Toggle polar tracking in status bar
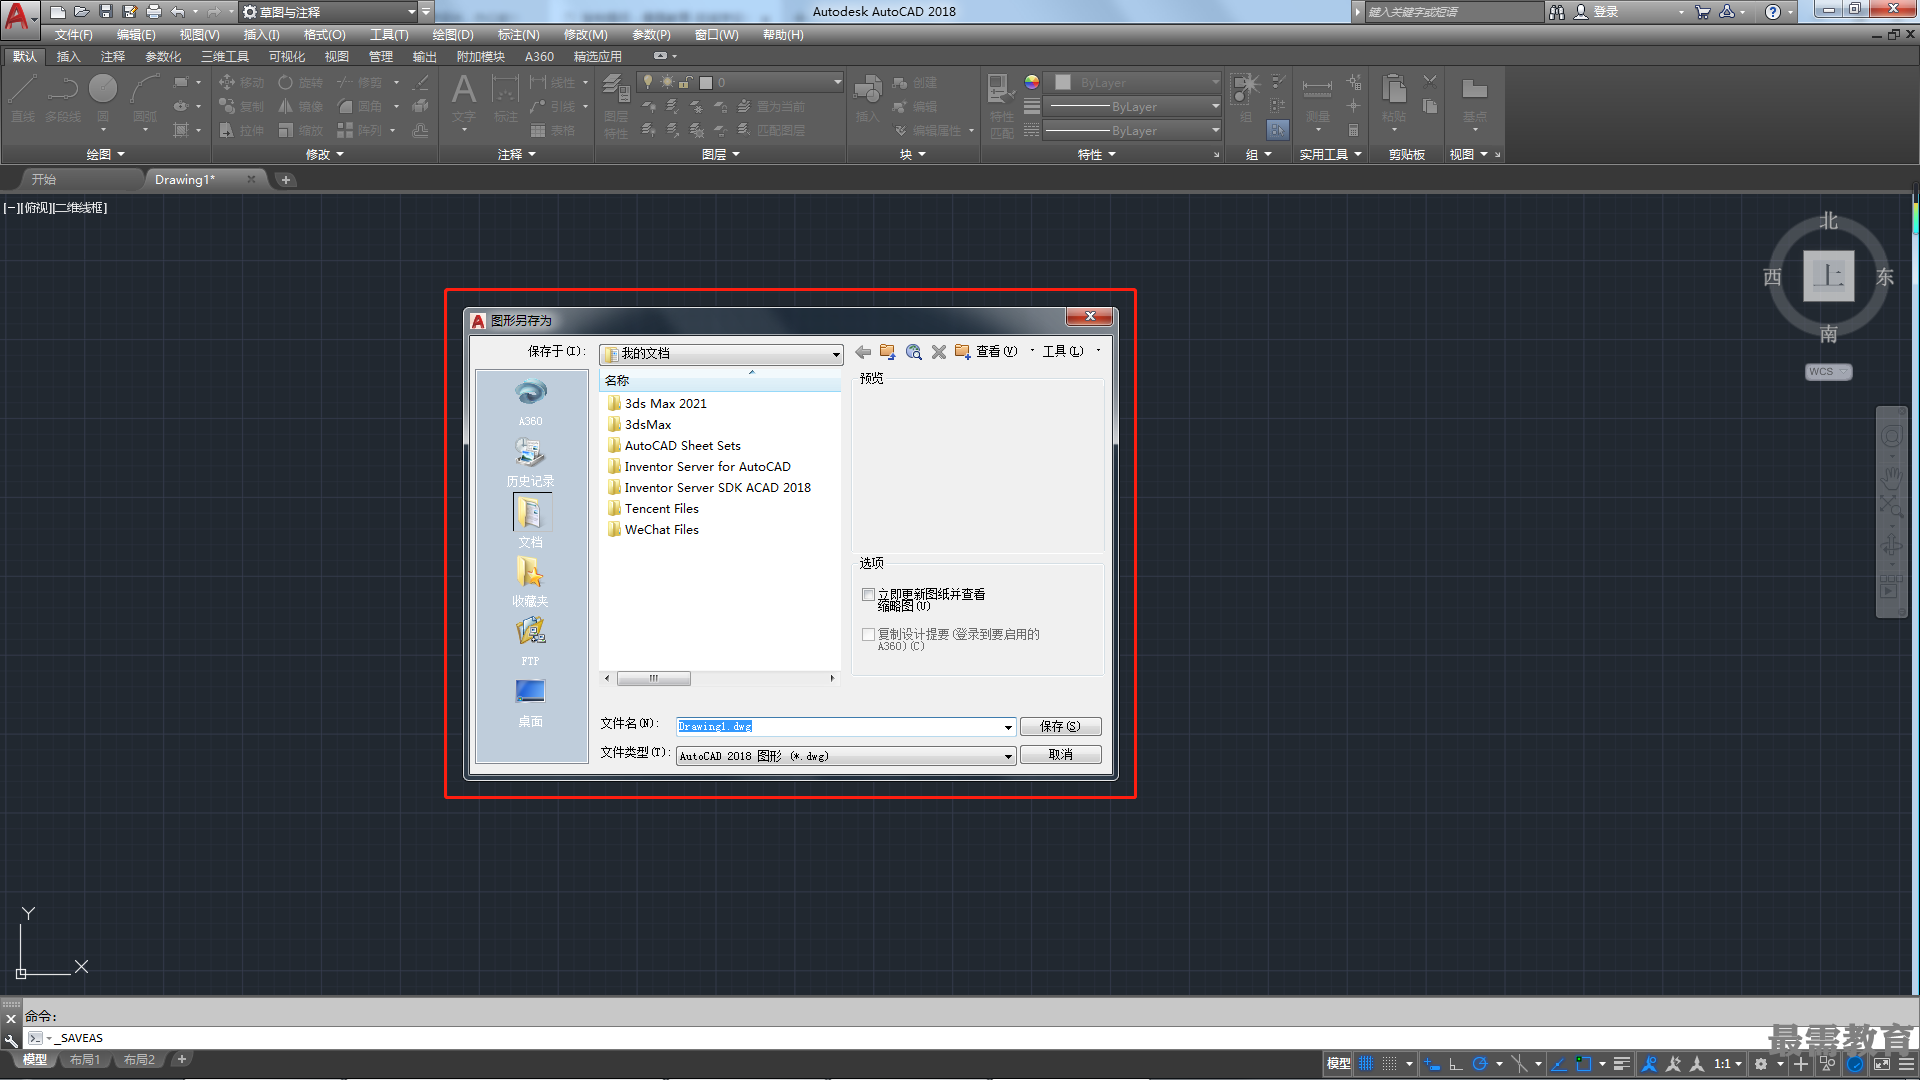 coord(1480,1064)
